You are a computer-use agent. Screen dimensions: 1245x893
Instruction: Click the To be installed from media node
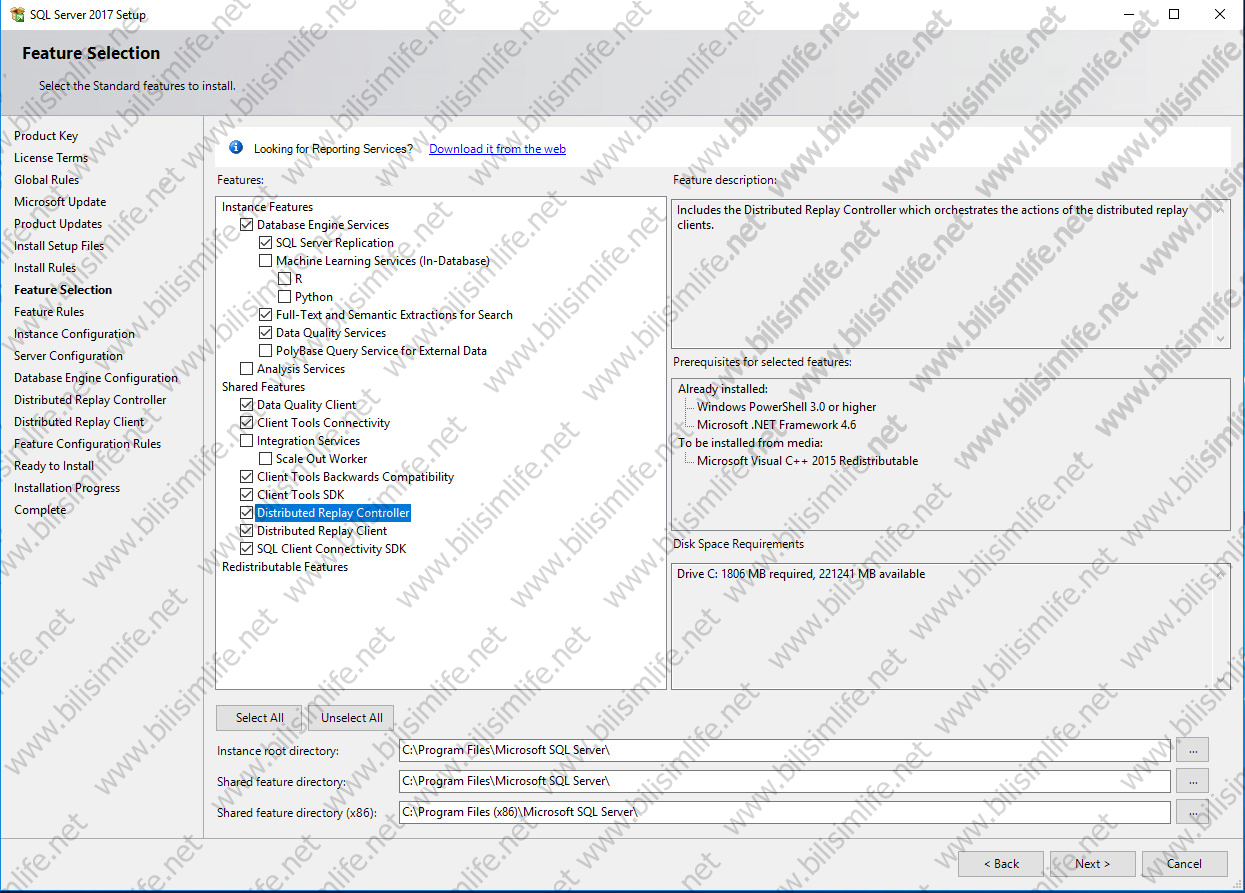[750, 443]
